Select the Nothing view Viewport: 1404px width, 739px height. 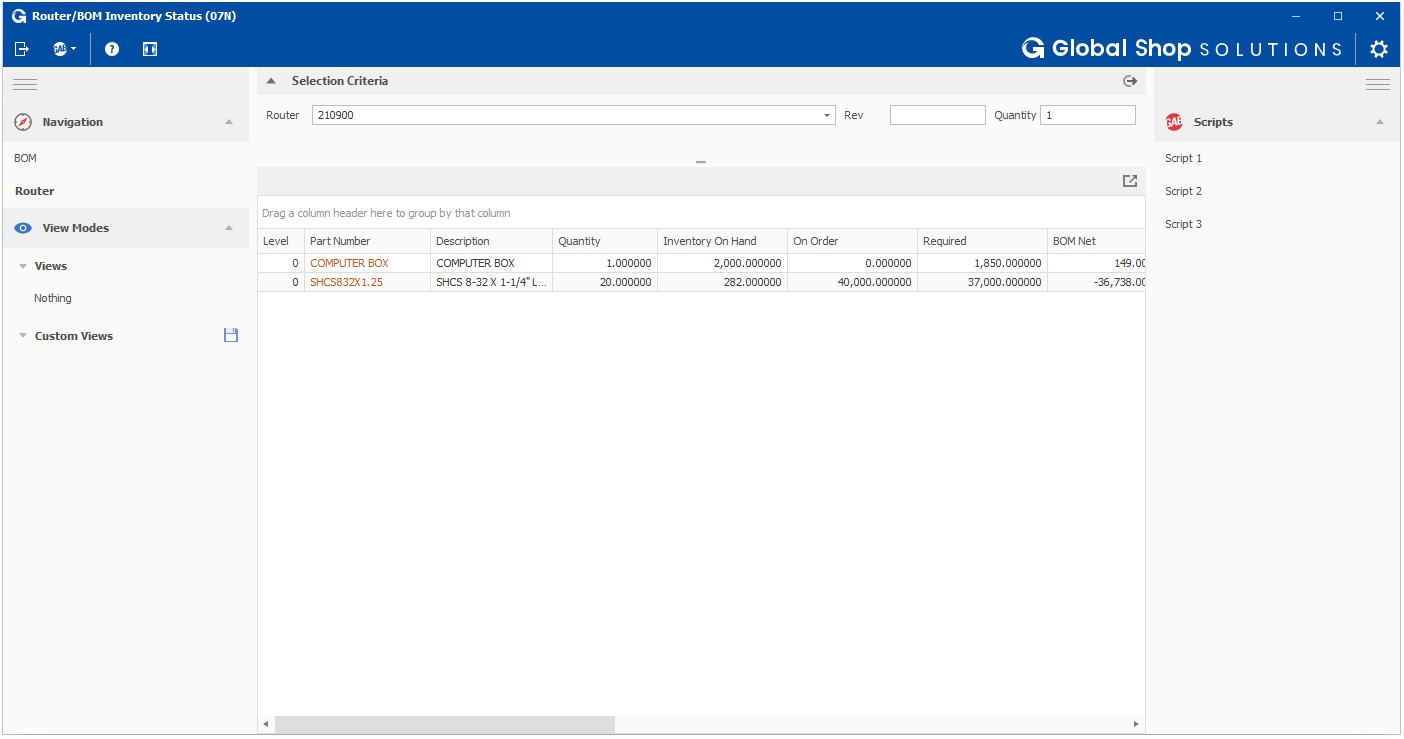[x=53, y=298]
